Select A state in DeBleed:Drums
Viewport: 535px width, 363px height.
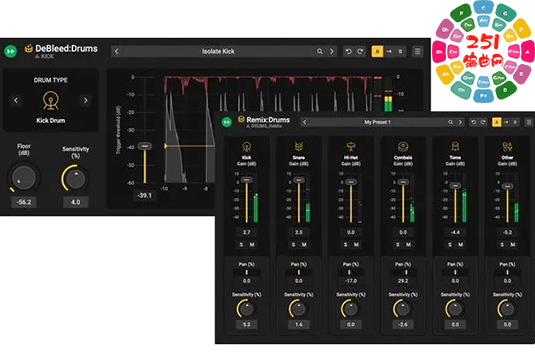[x=377, y=52]
